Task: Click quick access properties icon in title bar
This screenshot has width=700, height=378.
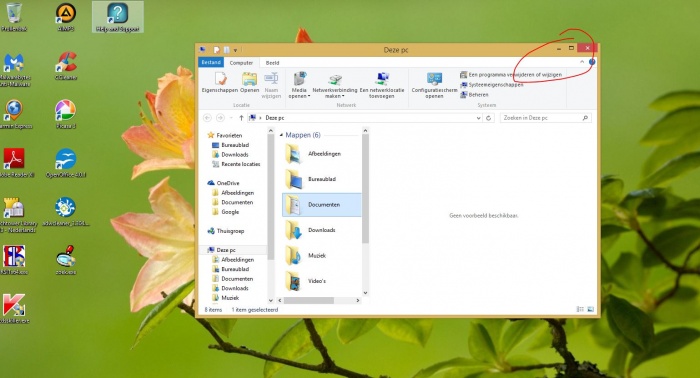Action: pos(217,50)
